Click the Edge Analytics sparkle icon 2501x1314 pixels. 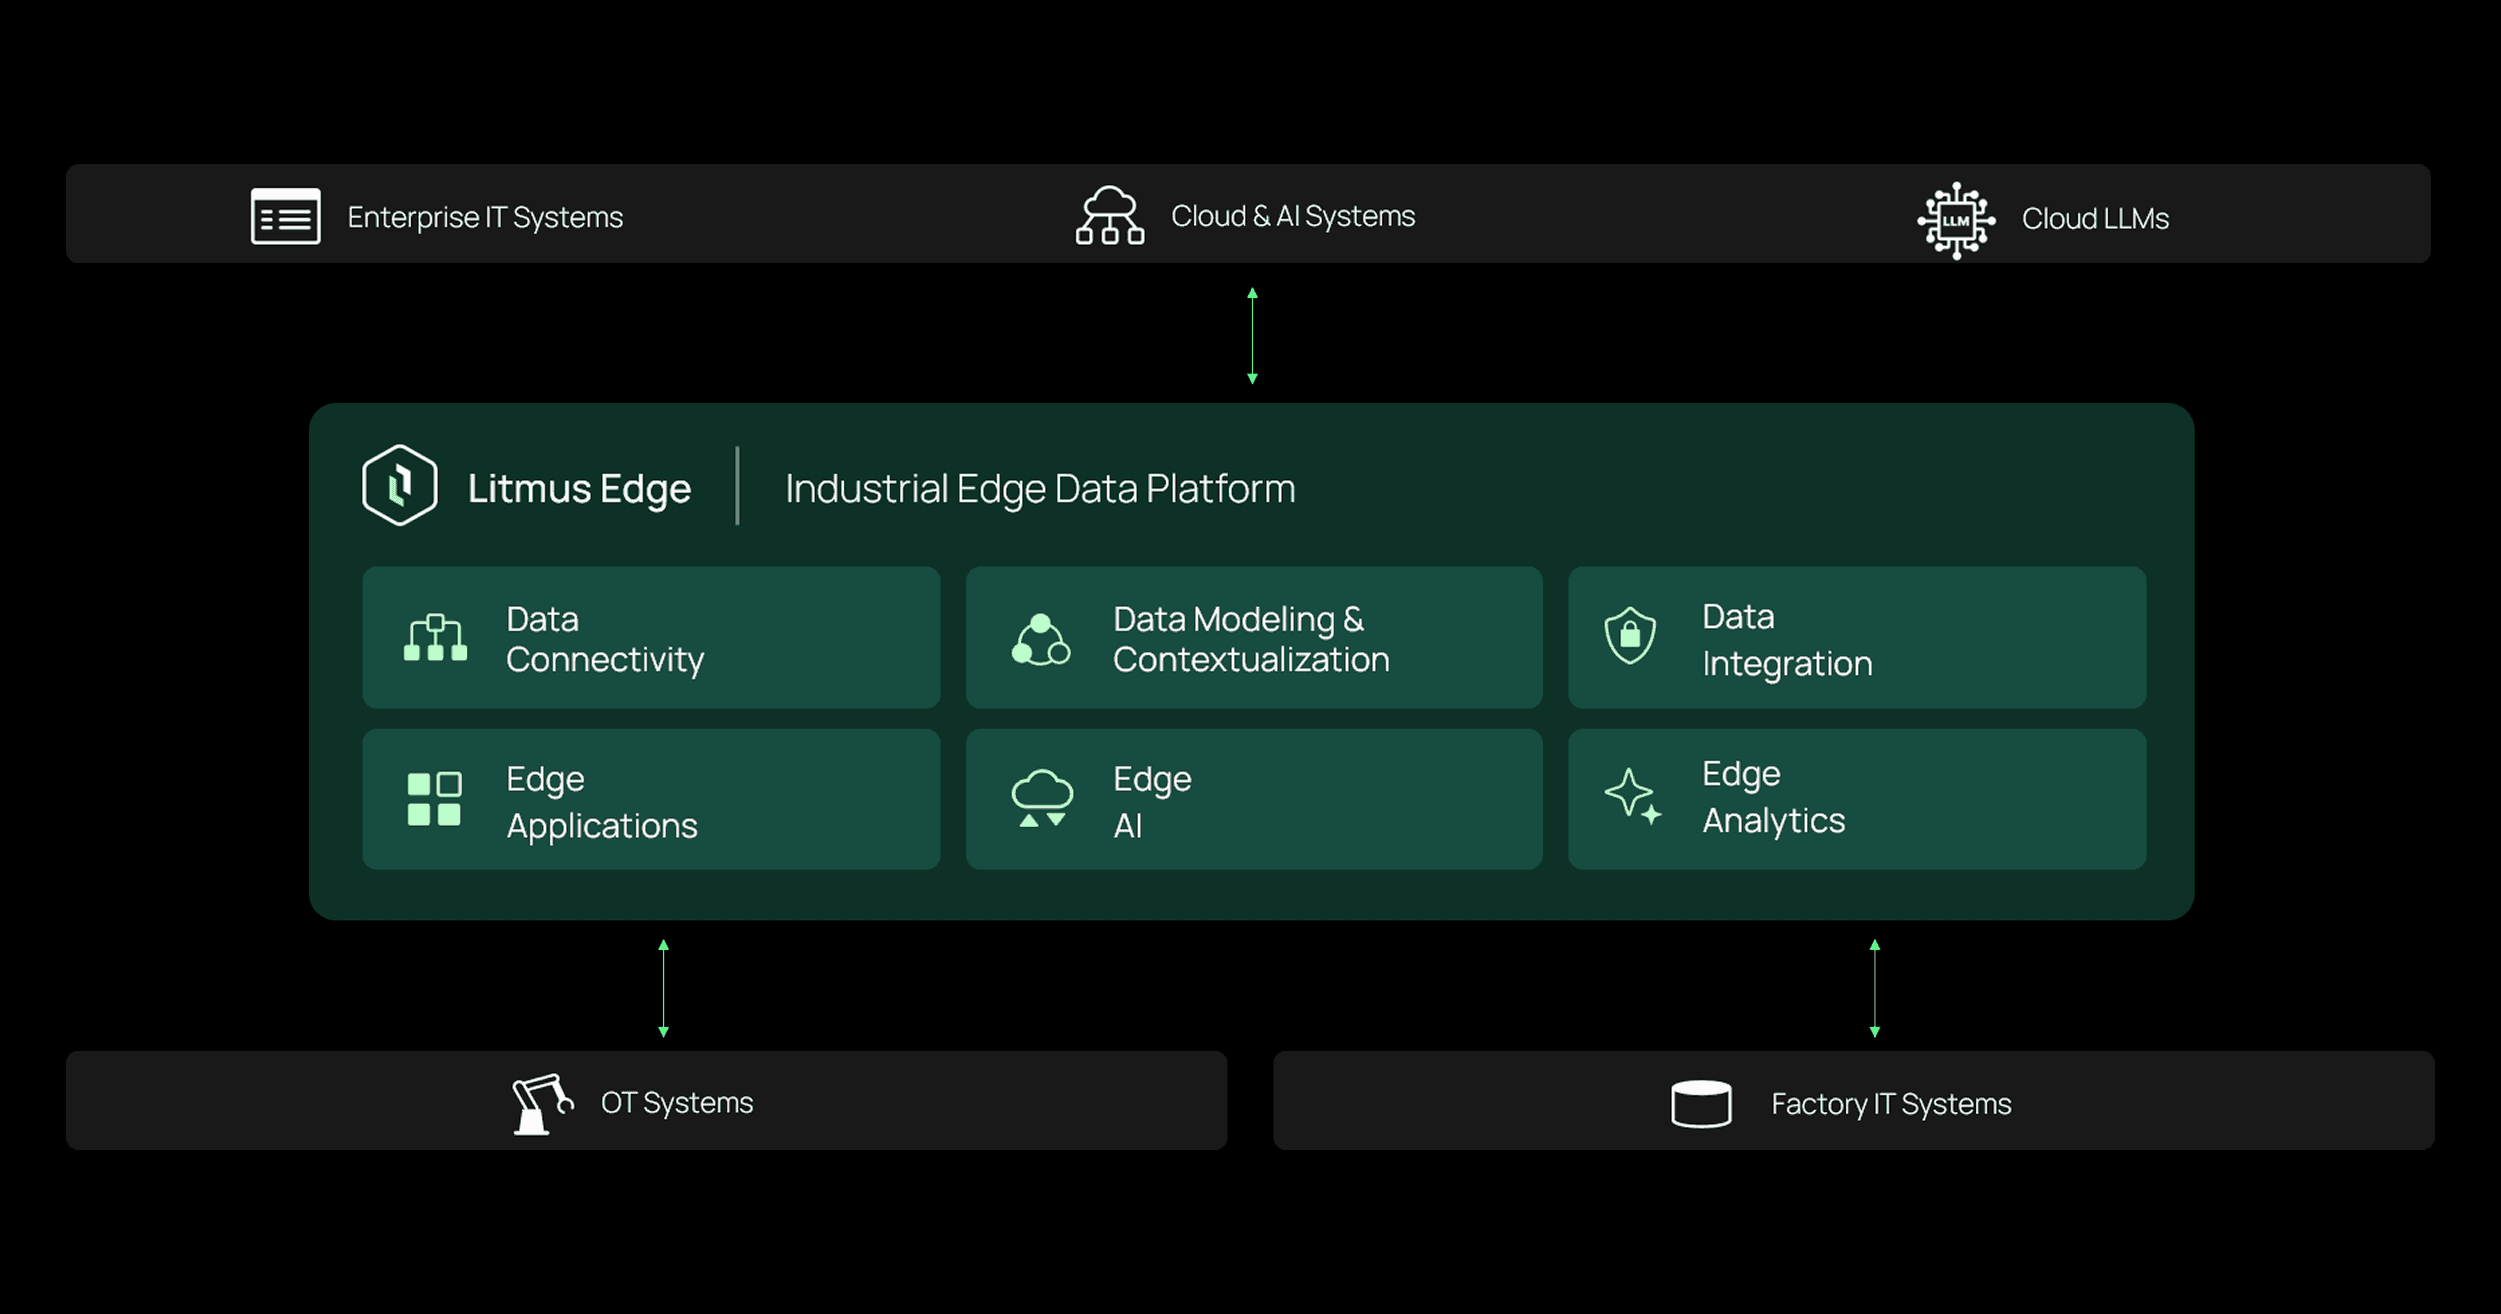1633,796
